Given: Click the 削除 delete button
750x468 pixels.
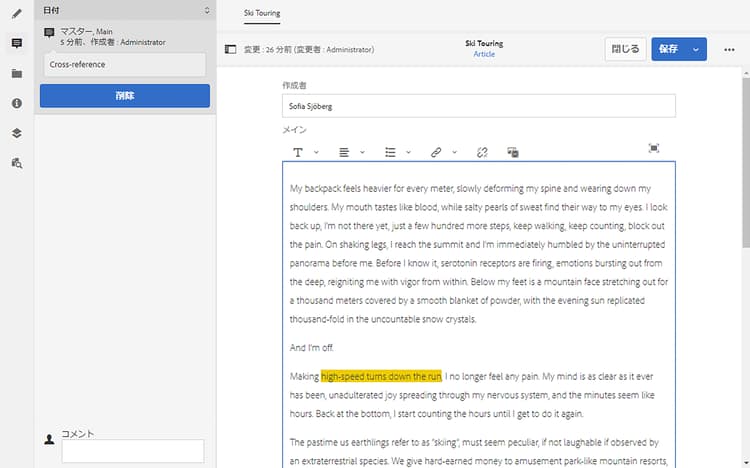Looking at the screenshot, I should point(125,96).
